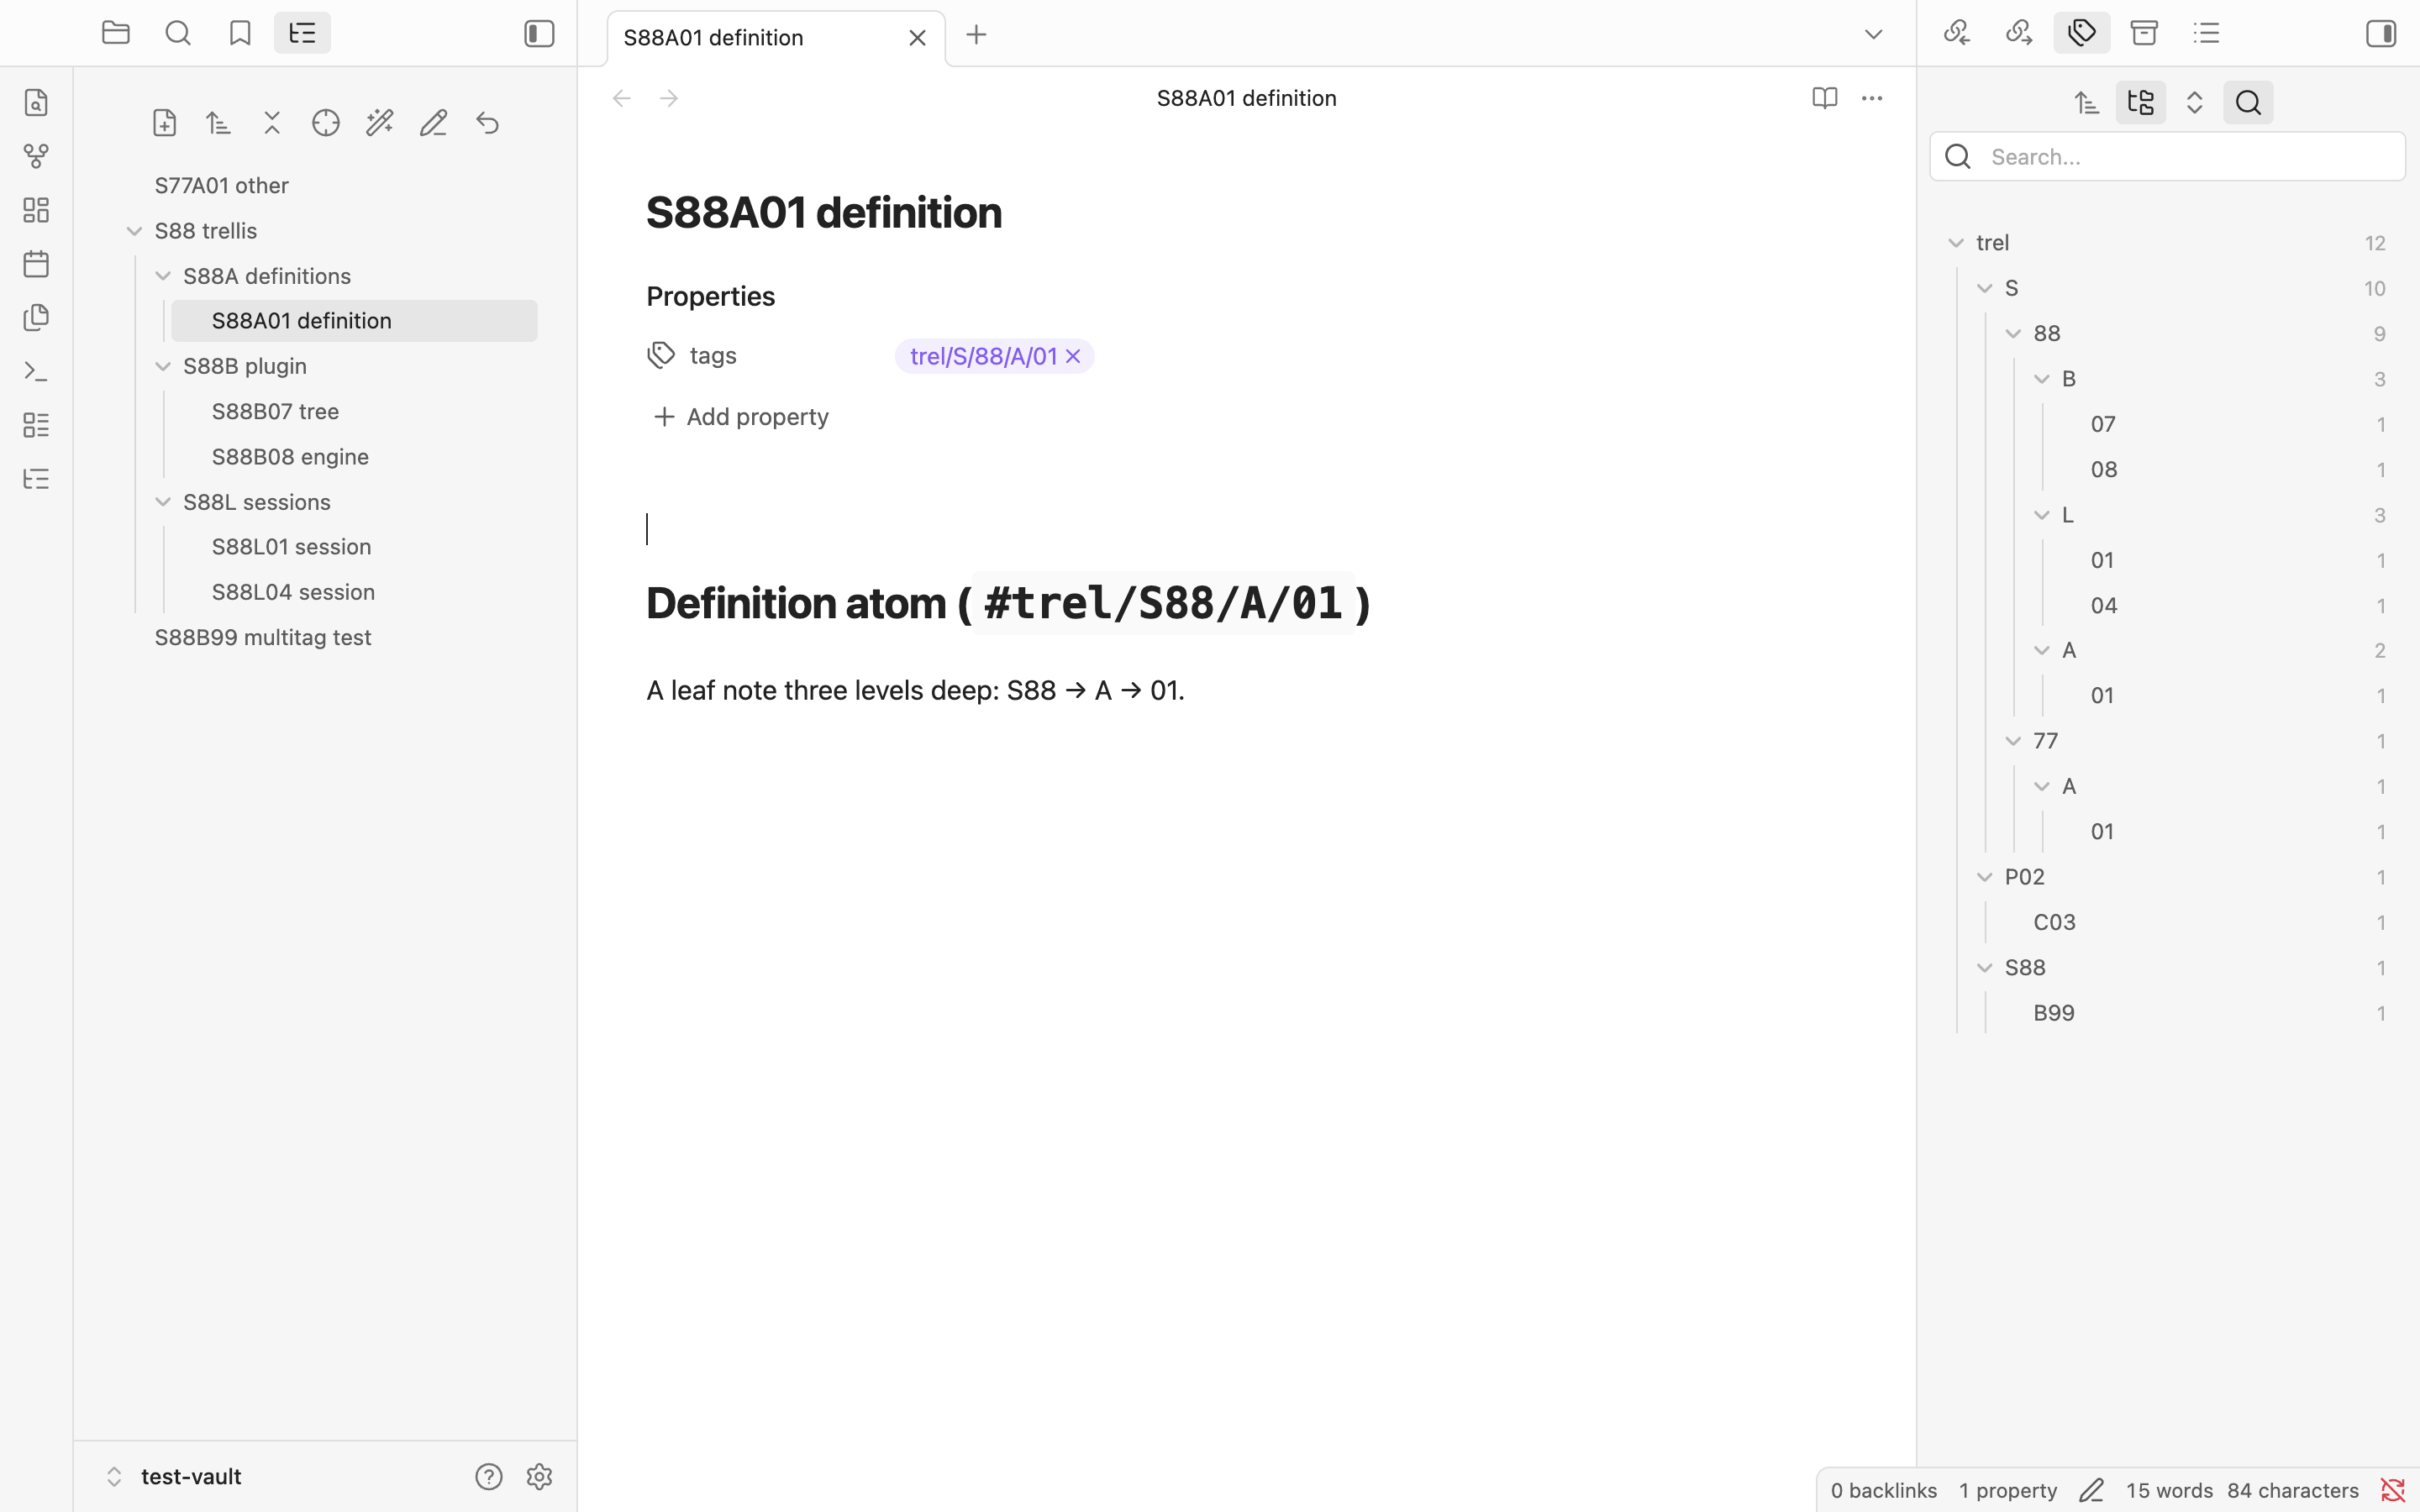Image resolution: width=2420 pixels, height=1512 pixels.
Task: Open settings gear
Action: 540,1477
